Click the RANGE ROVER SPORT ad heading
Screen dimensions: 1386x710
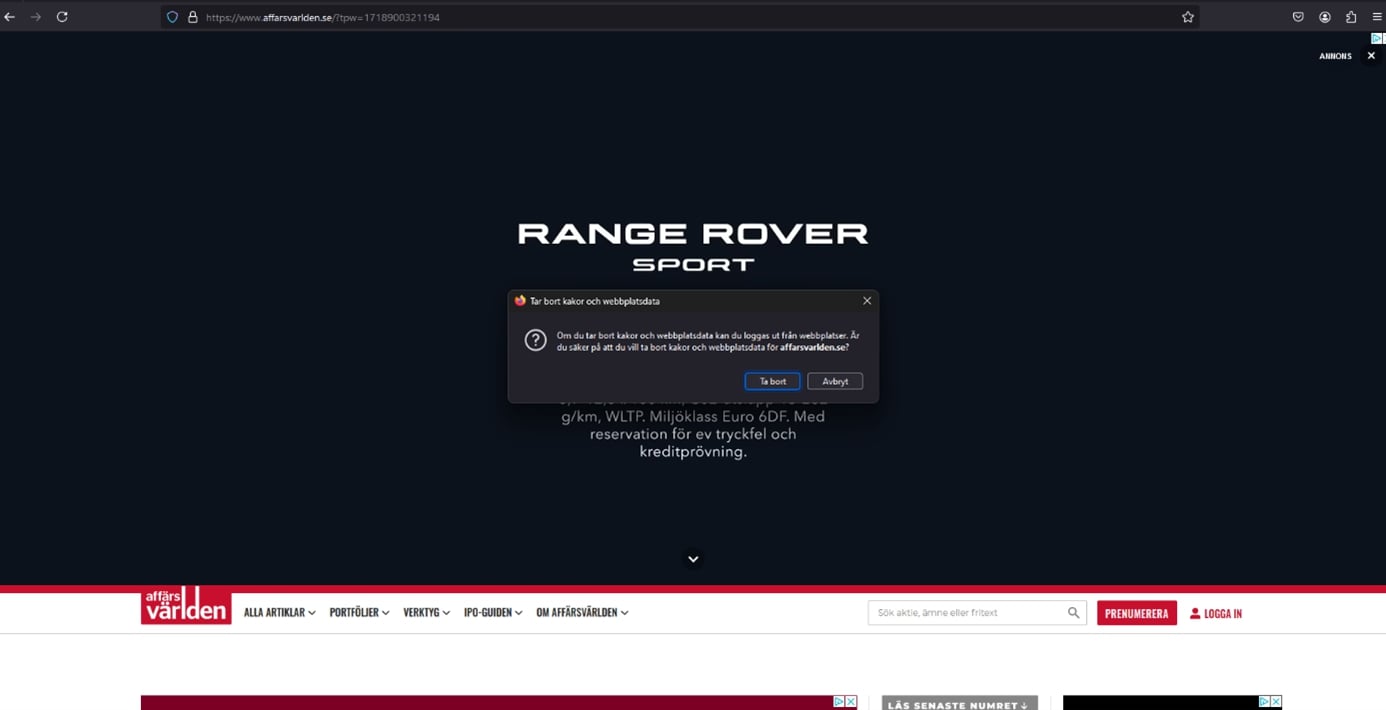693,246
